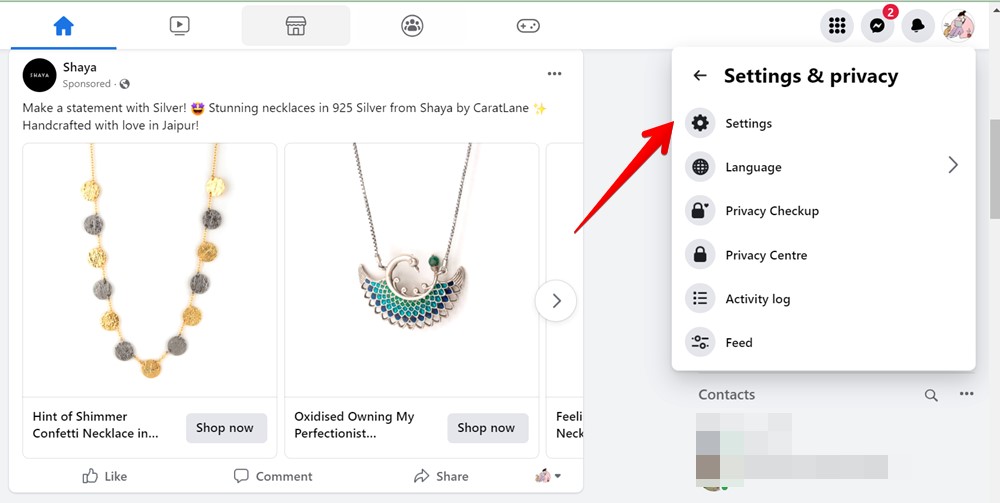Open the Marketplace tab
This screenshot has height=503, width=1000.
pos(296,26)
